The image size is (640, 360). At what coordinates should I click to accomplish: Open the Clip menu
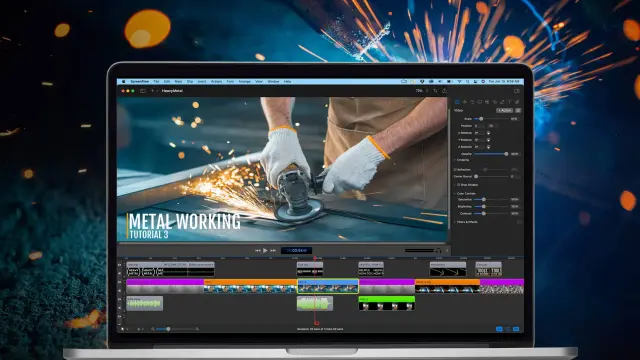click(190, 82)
